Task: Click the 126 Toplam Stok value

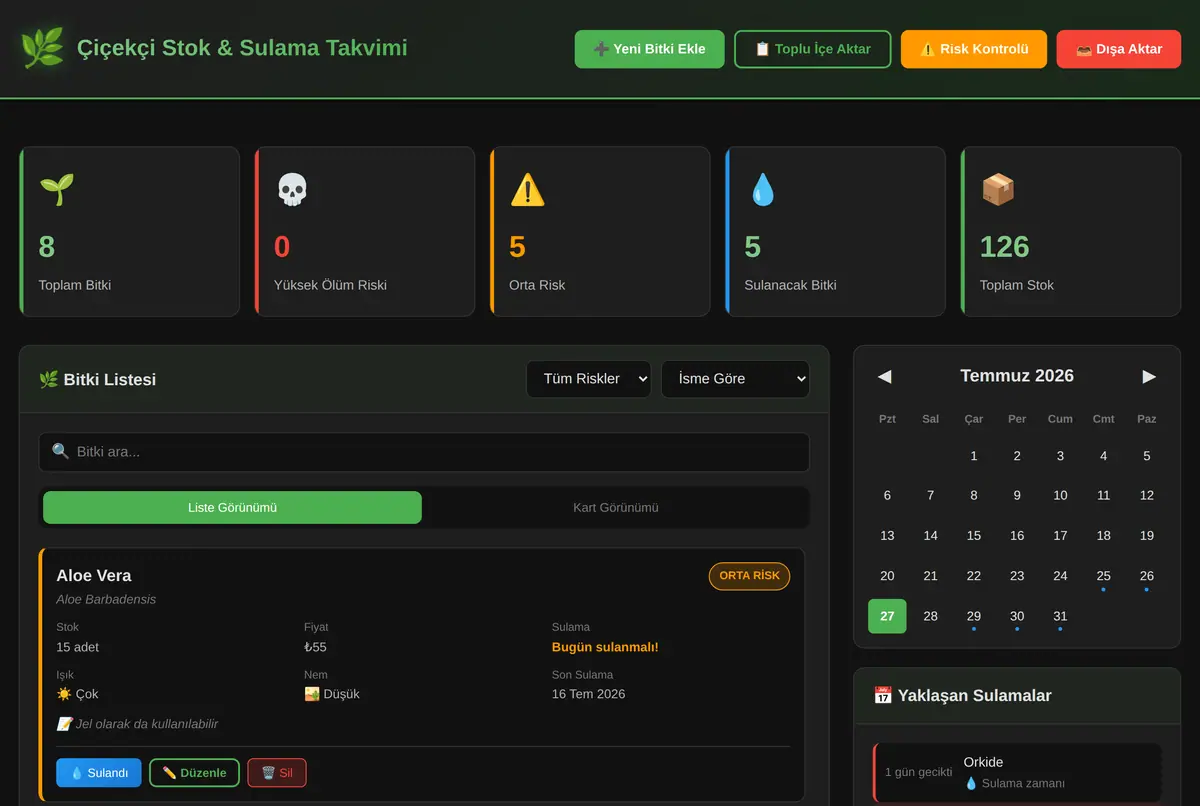Action: click(1004, 246)
